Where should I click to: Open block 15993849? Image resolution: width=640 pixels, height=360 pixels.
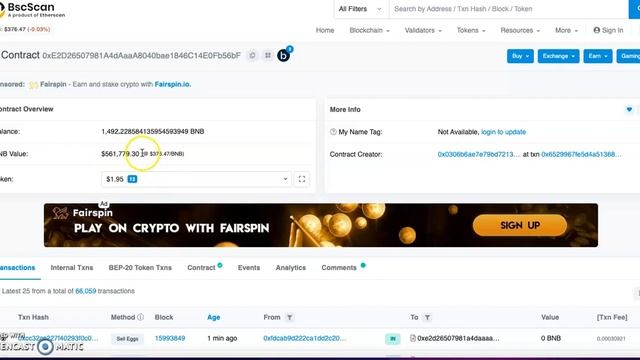pyautogui.click(x=170, y=338)
